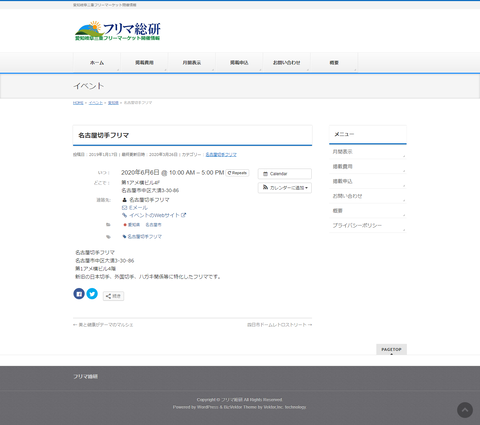Go to next post 四日市ドームレトロストリート
This screenshot has height=425, width=480.
(x=279, y=325)
